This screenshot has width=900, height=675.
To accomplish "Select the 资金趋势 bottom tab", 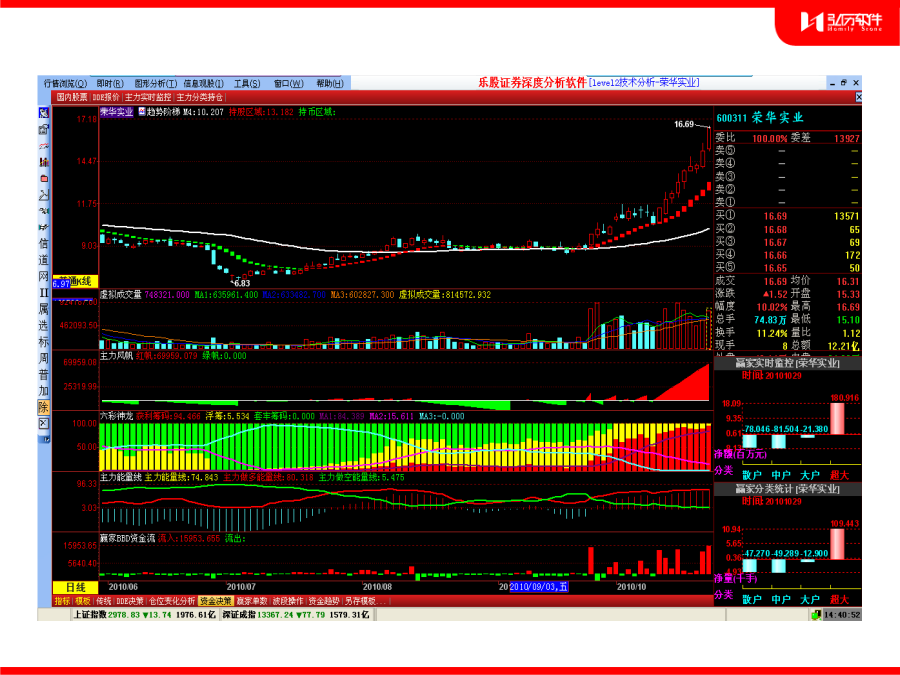I will pos(324,601).
